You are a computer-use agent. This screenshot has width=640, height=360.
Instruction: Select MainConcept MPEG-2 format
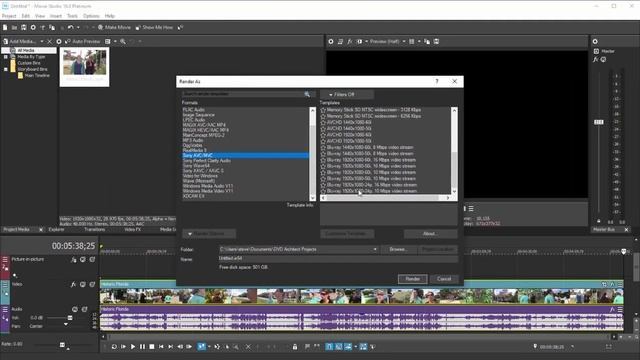[x=204, y=135]
